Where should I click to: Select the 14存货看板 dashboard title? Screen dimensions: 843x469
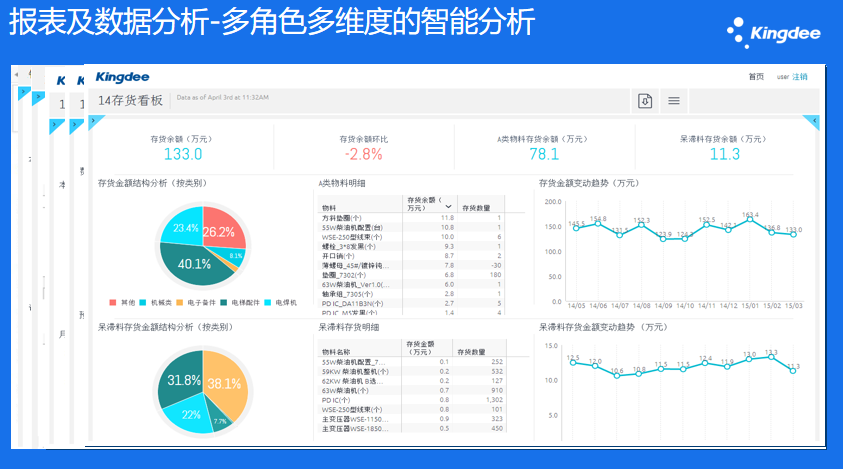tap(130, 101)
